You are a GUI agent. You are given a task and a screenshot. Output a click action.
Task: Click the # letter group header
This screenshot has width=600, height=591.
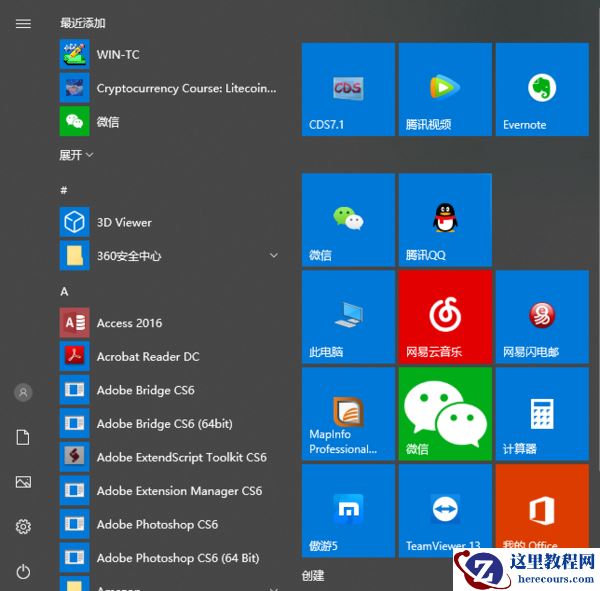[64, 190]
